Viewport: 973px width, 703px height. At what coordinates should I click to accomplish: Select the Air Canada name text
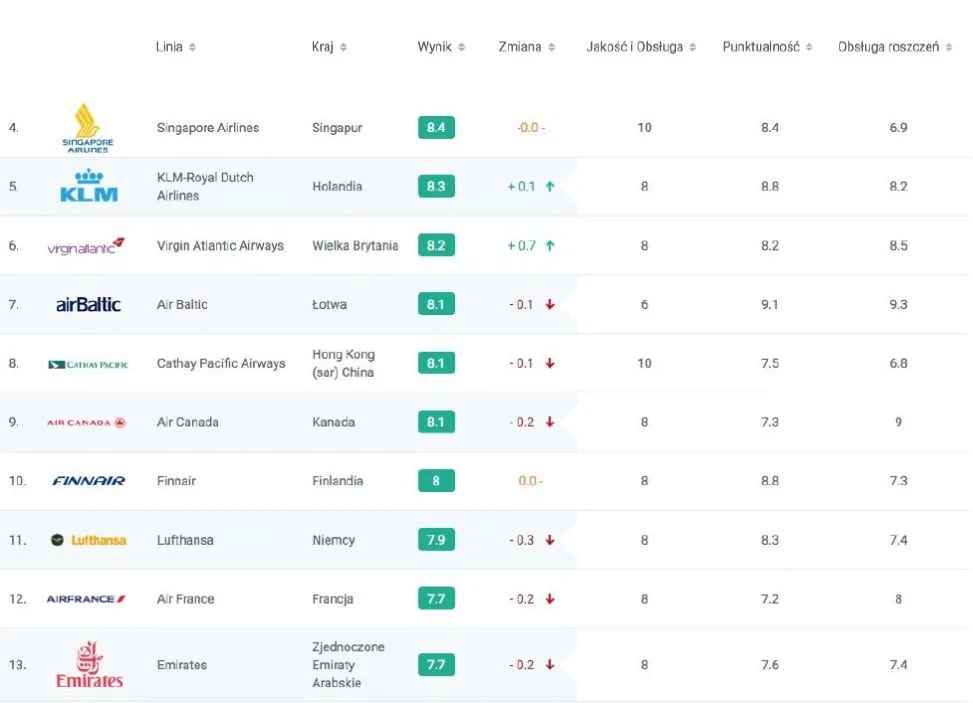pyautogui.click(x=187, y=422)
